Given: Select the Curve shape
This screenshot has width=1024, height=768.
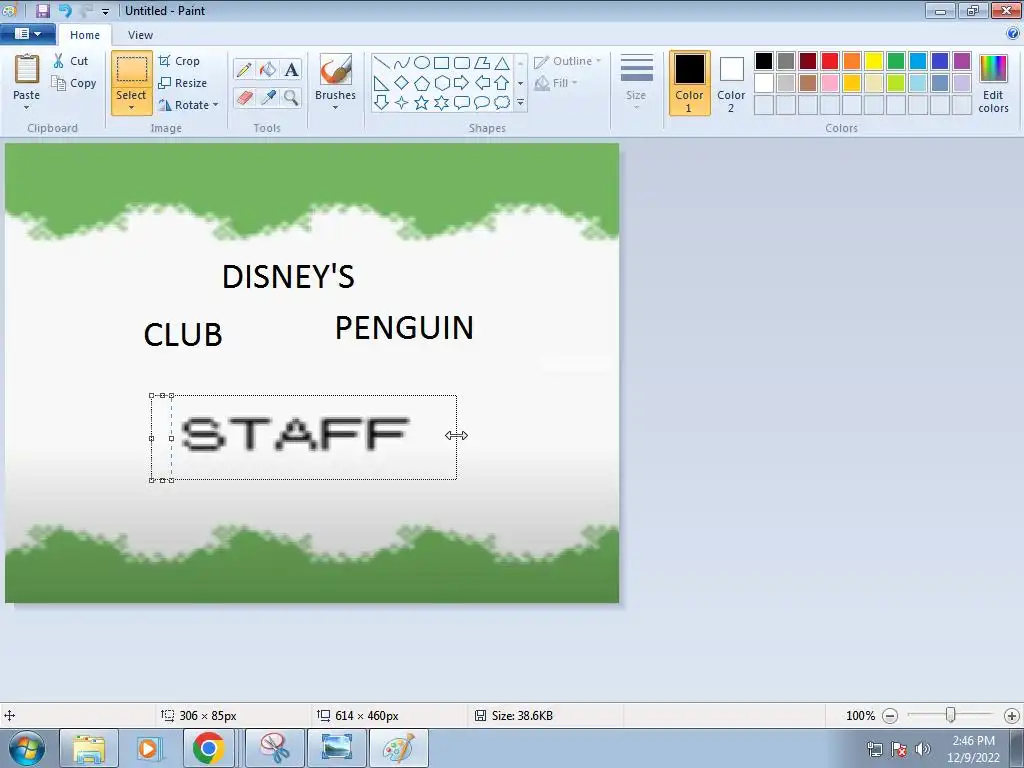Looking at the screenshot, I should click(402, 63).
